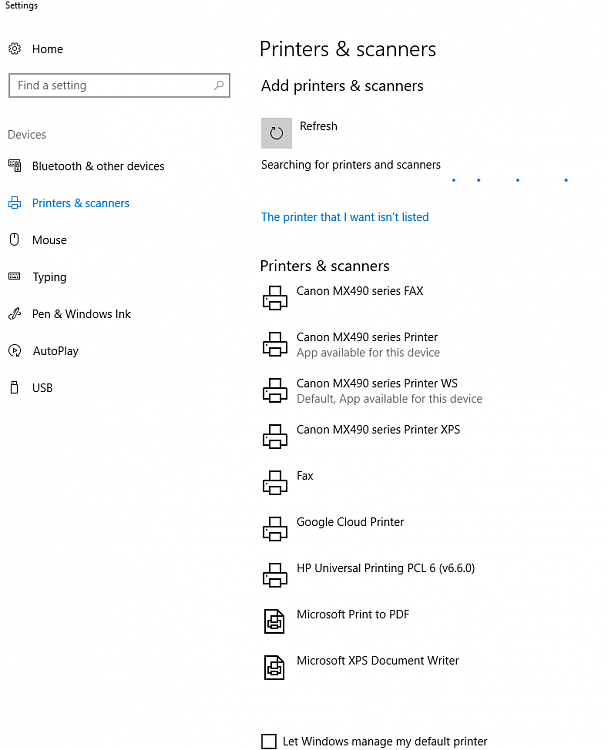Screen dimensions: 608x750
Task: Focus the Find a setting search box
Action: pos(110,86)
